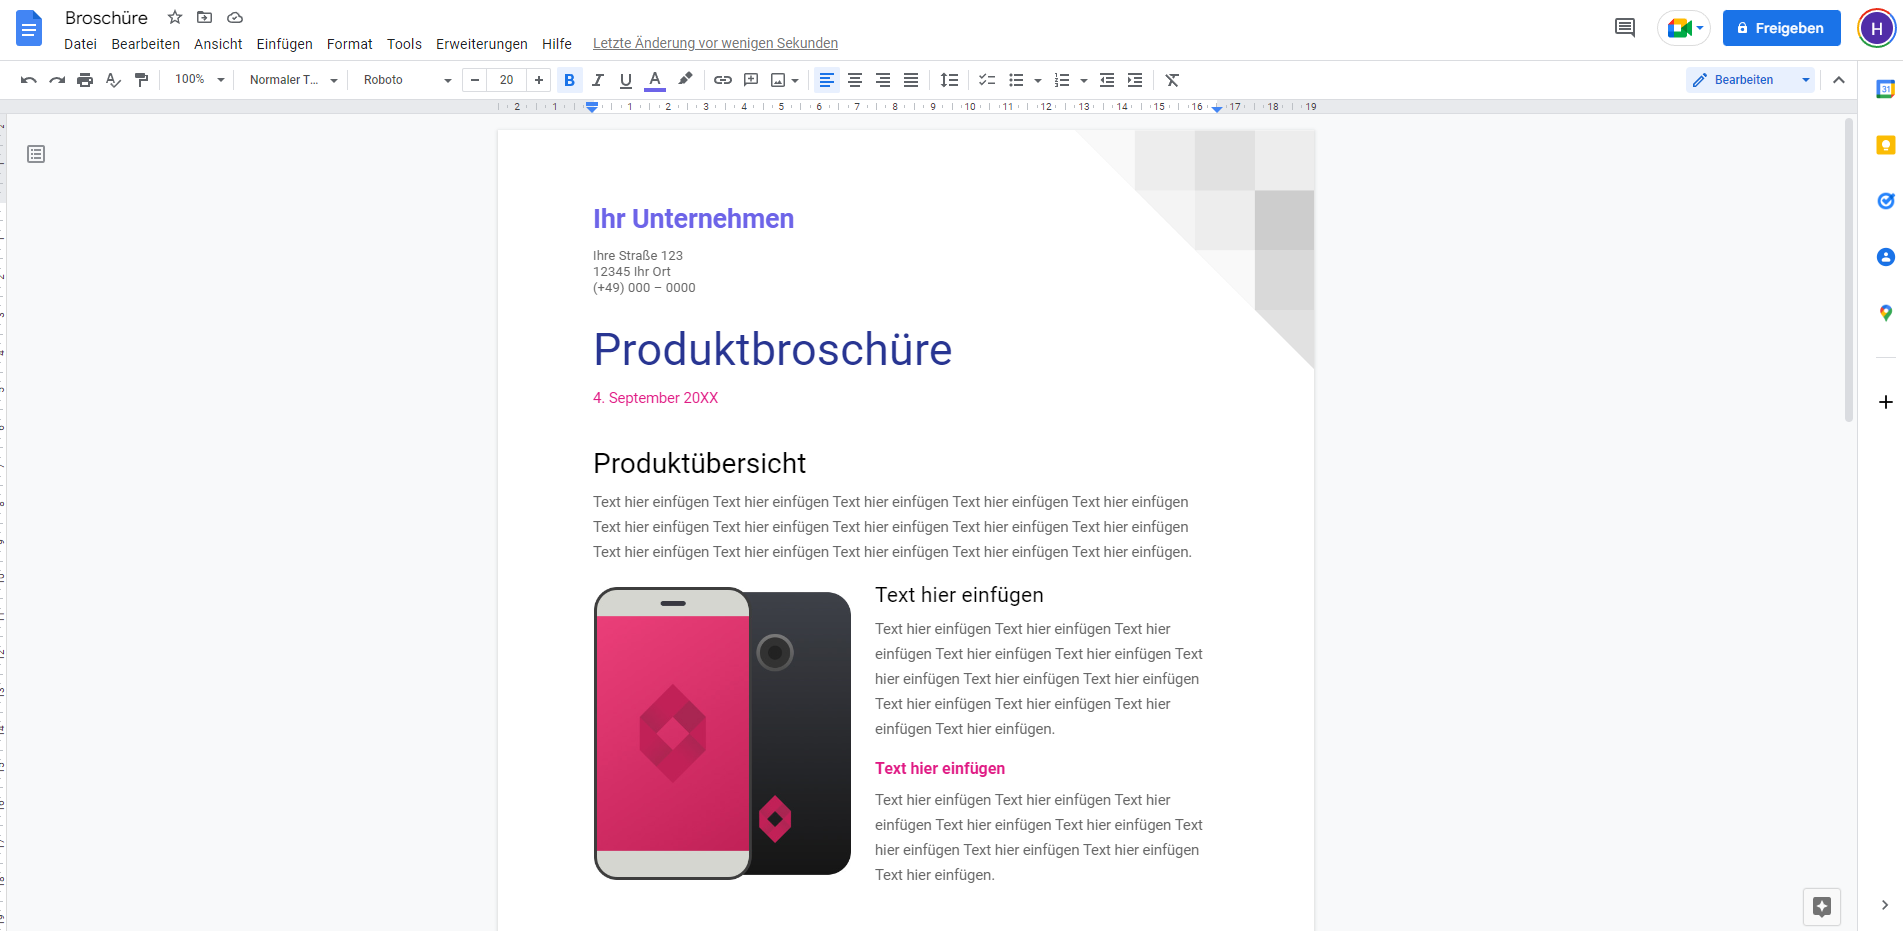Viewport: 1903px width, 931px height.
Task: Open the Erweiterungen menu
Action: pyautogui.click(x=481, y=44)
